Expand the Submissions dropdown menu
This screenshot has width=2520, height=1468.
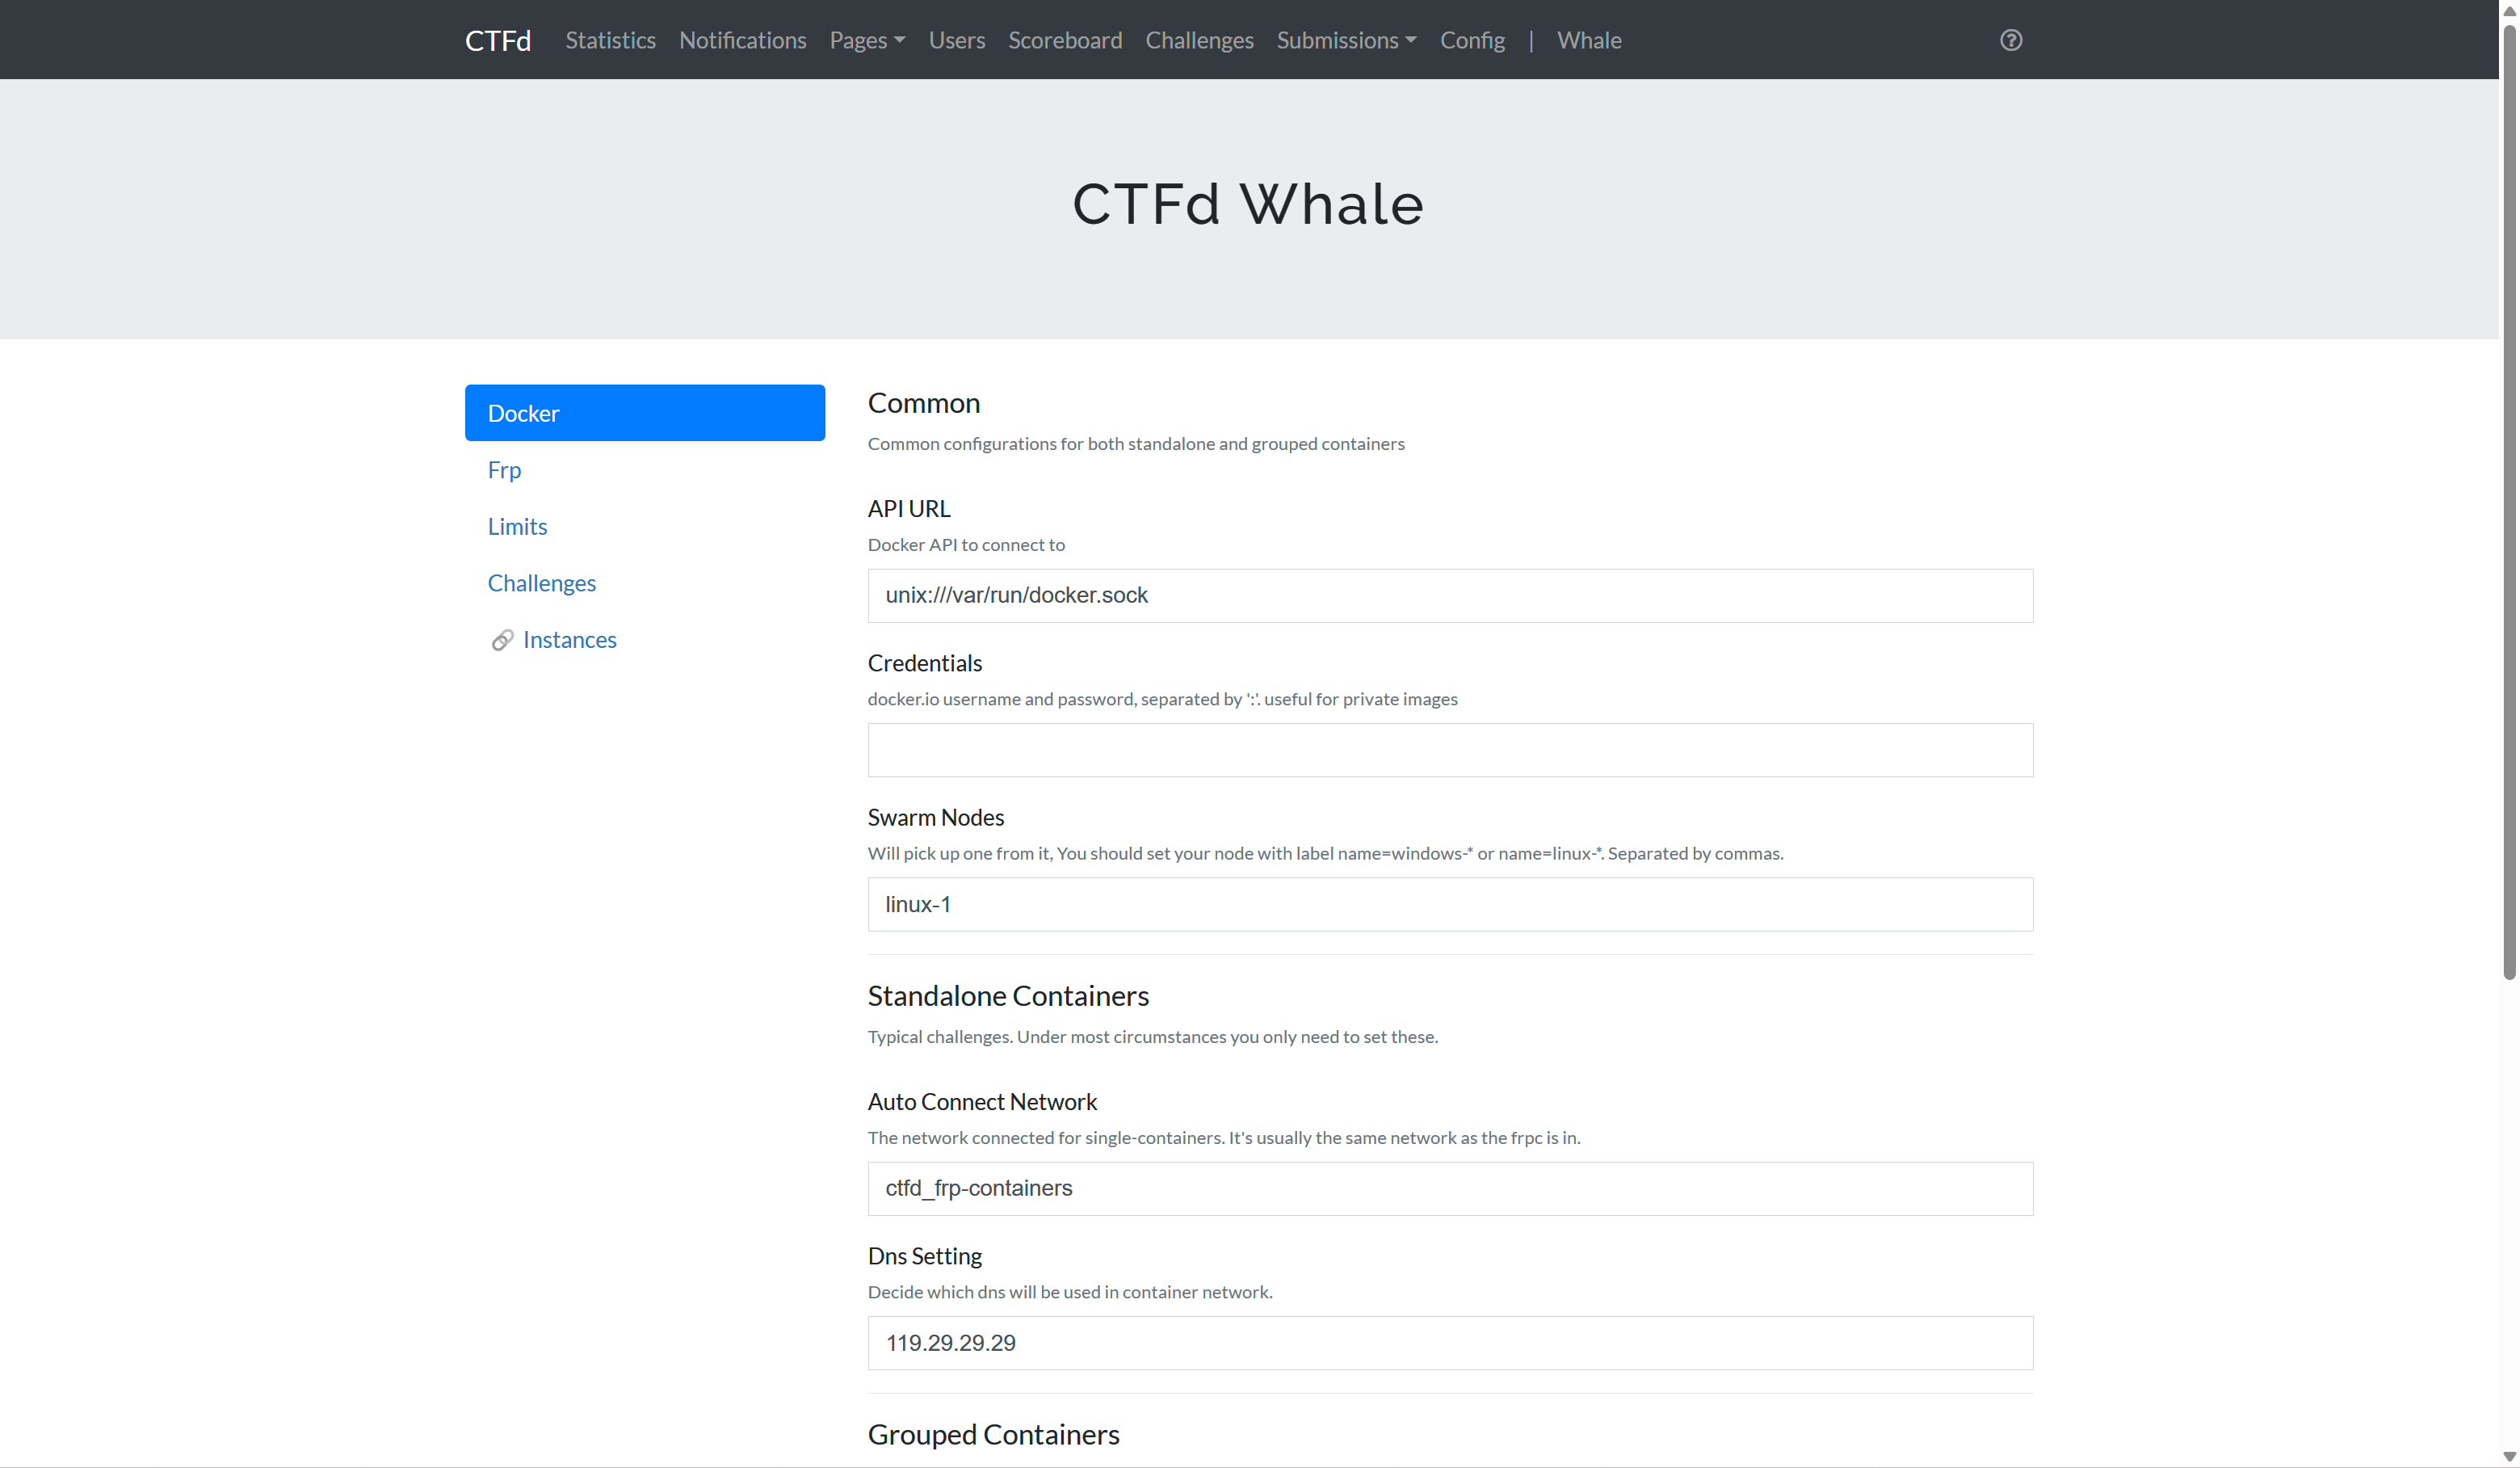pyautogui.click(x=1346, y=40)
